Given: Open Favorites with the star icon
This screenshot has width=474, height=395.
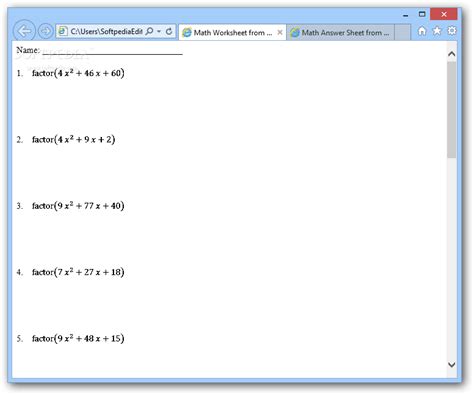Looking at the screenshot, I should 437,31.
